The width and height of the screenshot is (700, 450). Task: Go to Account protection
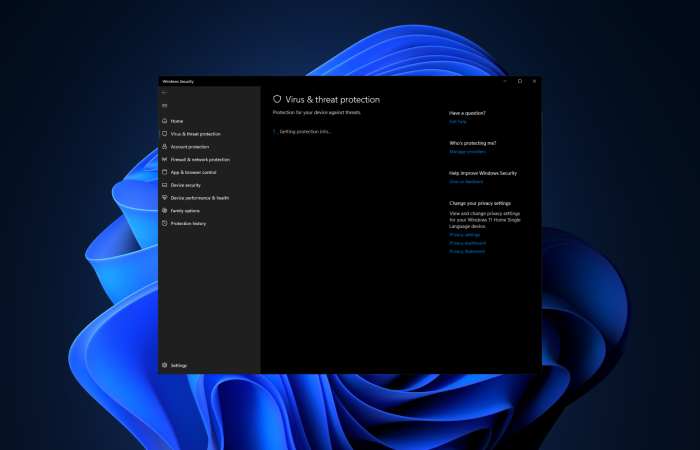pos(190,147)
